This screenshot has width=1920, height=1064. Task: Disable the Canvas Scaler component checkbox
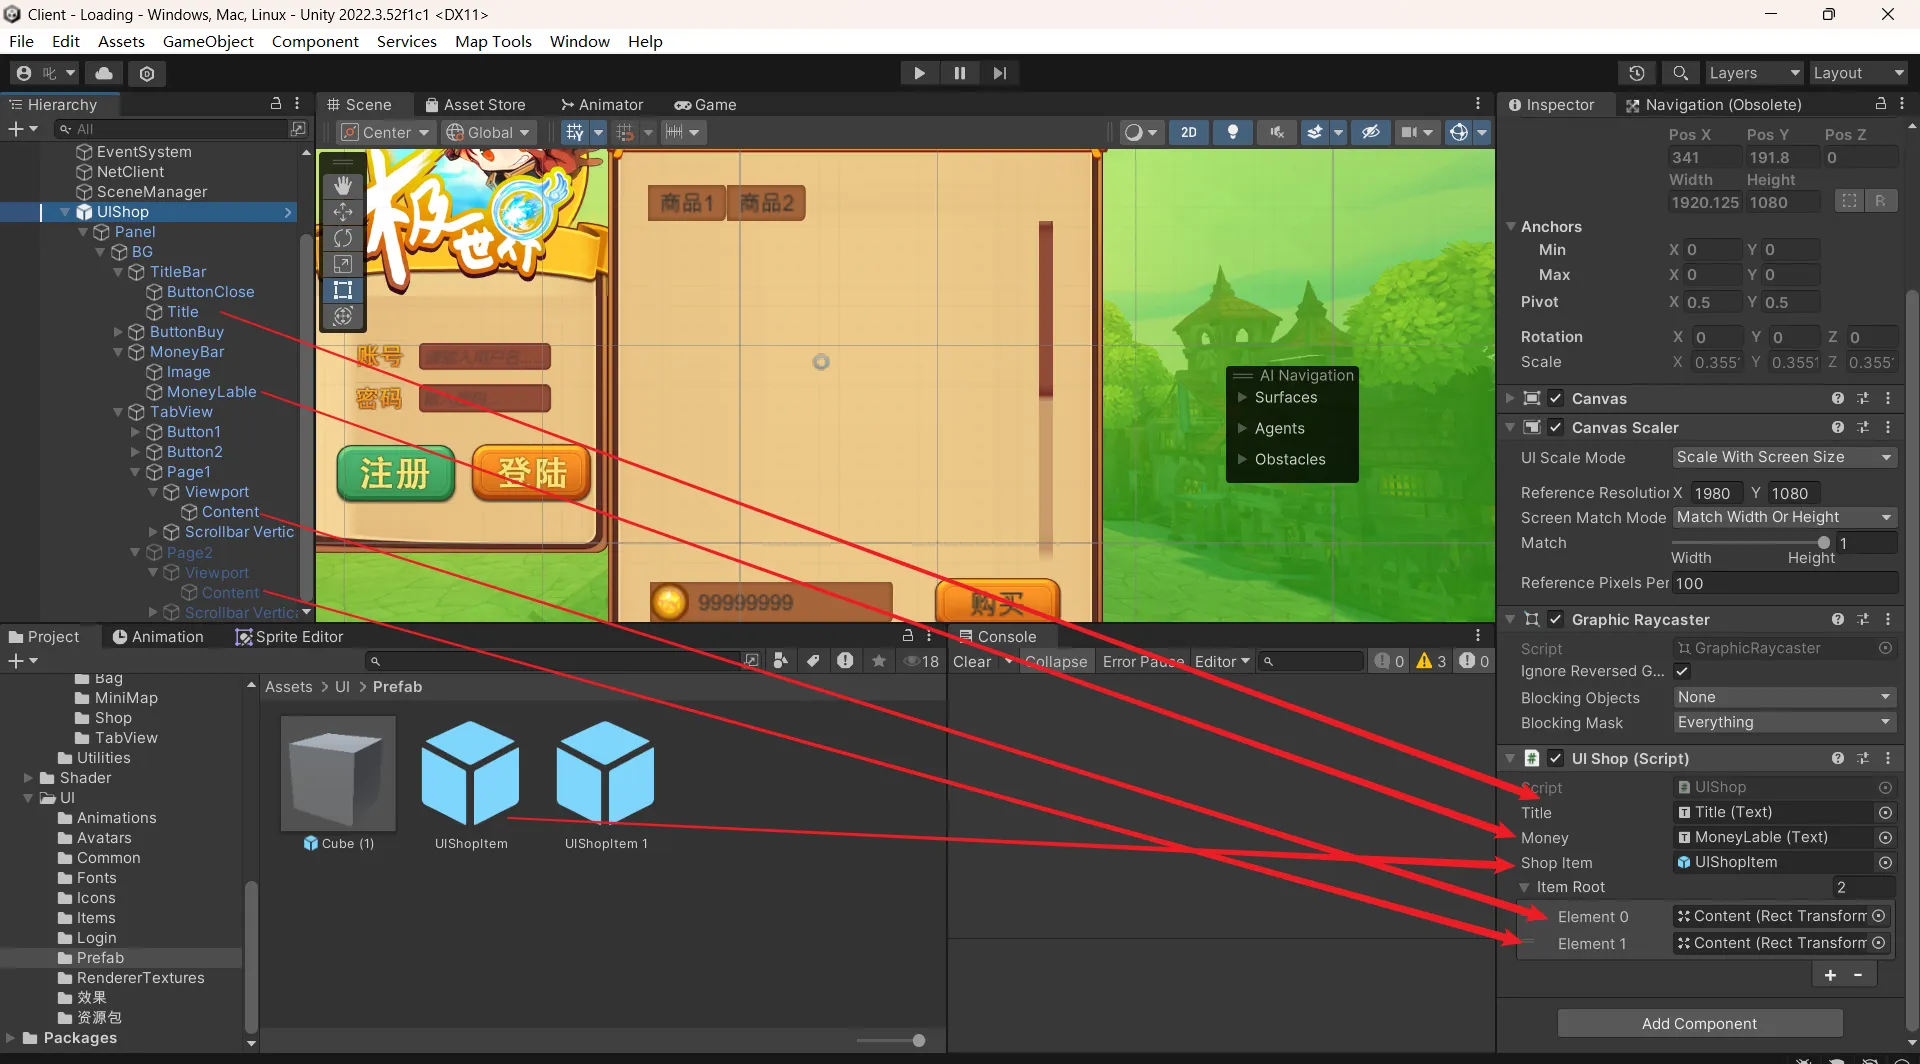tap(1556, 427)
